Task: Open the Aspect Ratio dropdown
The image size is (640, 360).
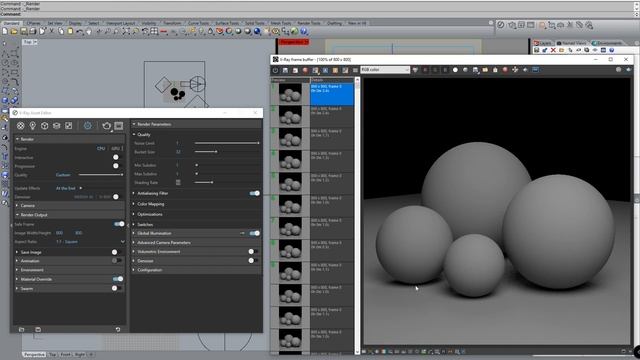Action: tap(122, 242)
